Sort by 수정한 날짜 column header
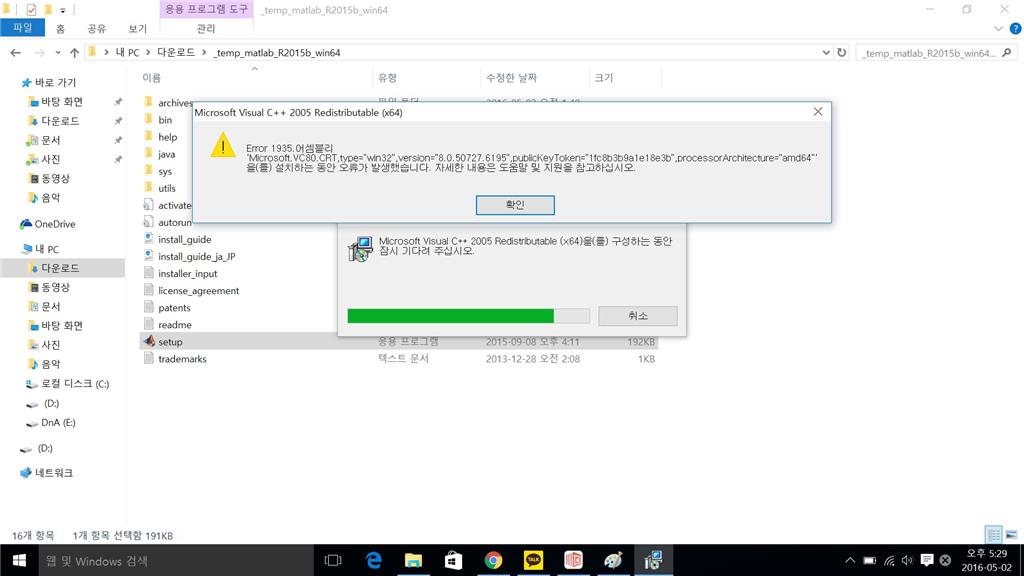Viewport: 1024px width, 576px height. (511, 78)
